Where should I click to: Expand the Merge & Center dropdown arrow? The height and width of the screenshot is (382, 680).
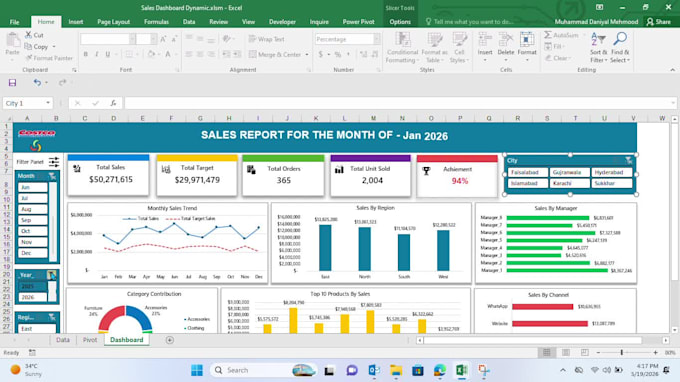tap(307, 55)
